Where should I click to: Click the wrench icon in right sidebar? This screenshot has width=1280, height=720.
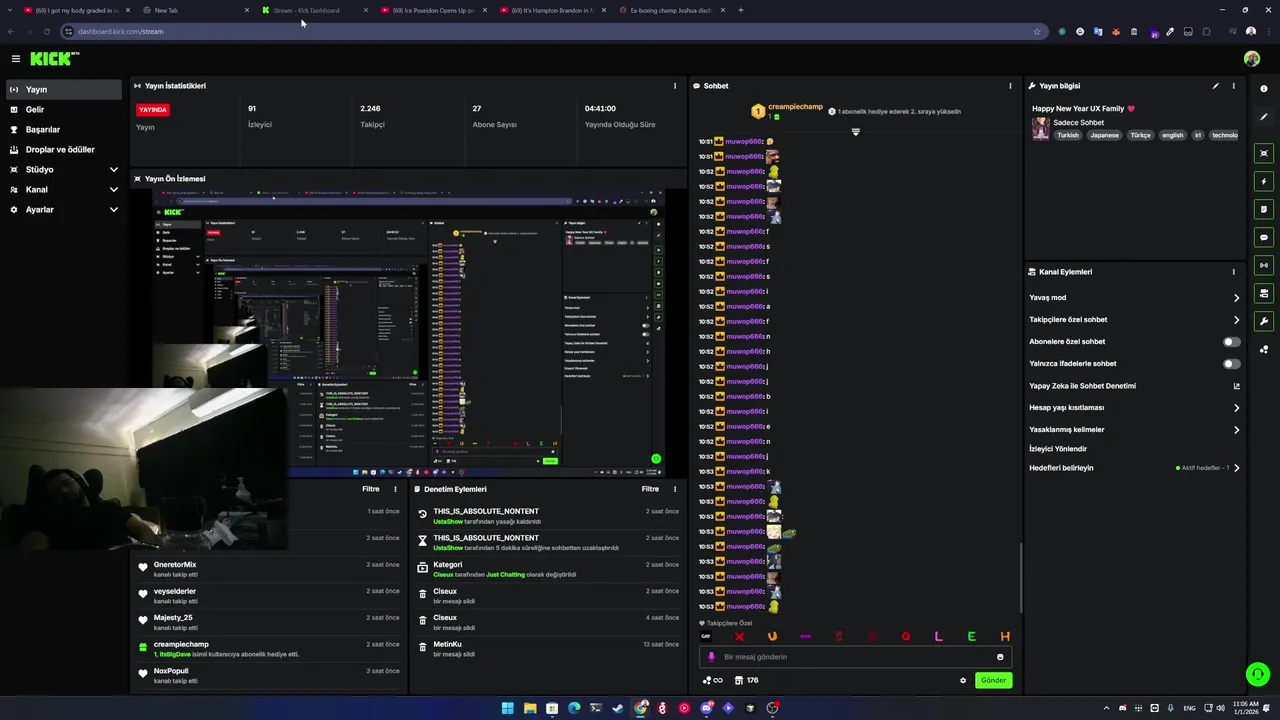[1264, 322]
